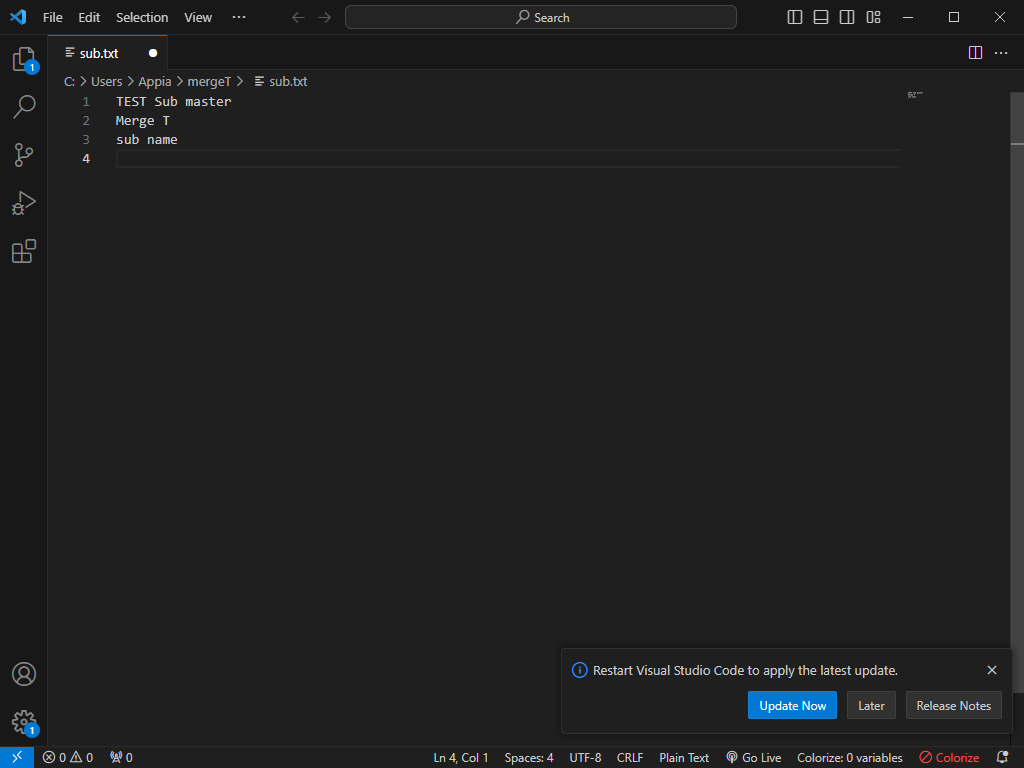Click Ln 4, Col 1 to go to line

pos(460,758)
